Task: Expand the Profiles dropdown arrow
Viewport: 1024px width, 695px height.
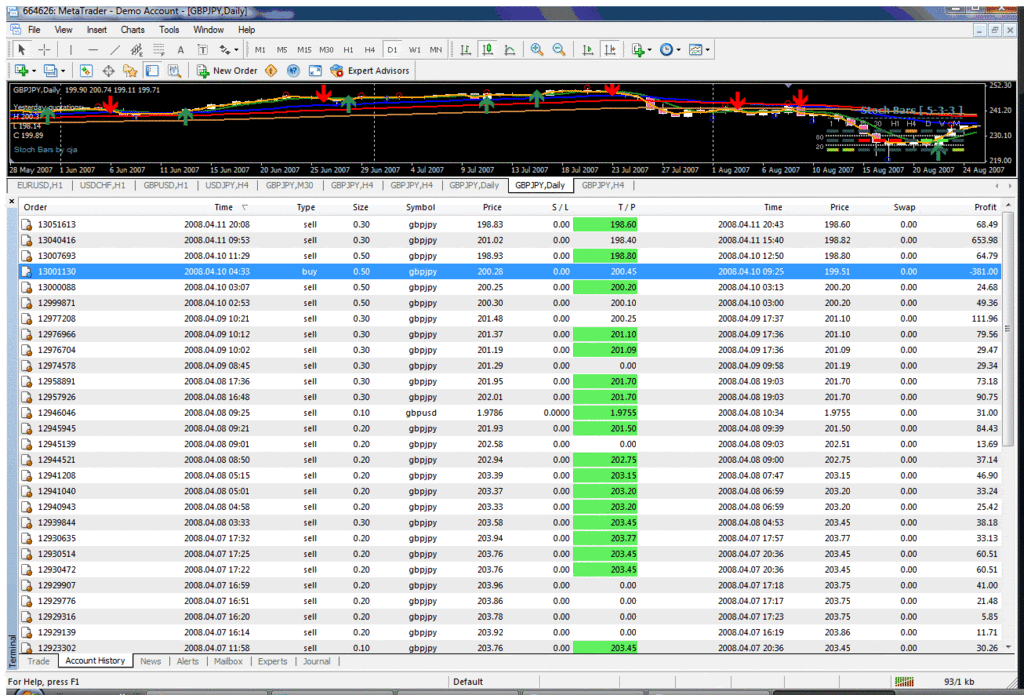Action: [x=63, y=71]
